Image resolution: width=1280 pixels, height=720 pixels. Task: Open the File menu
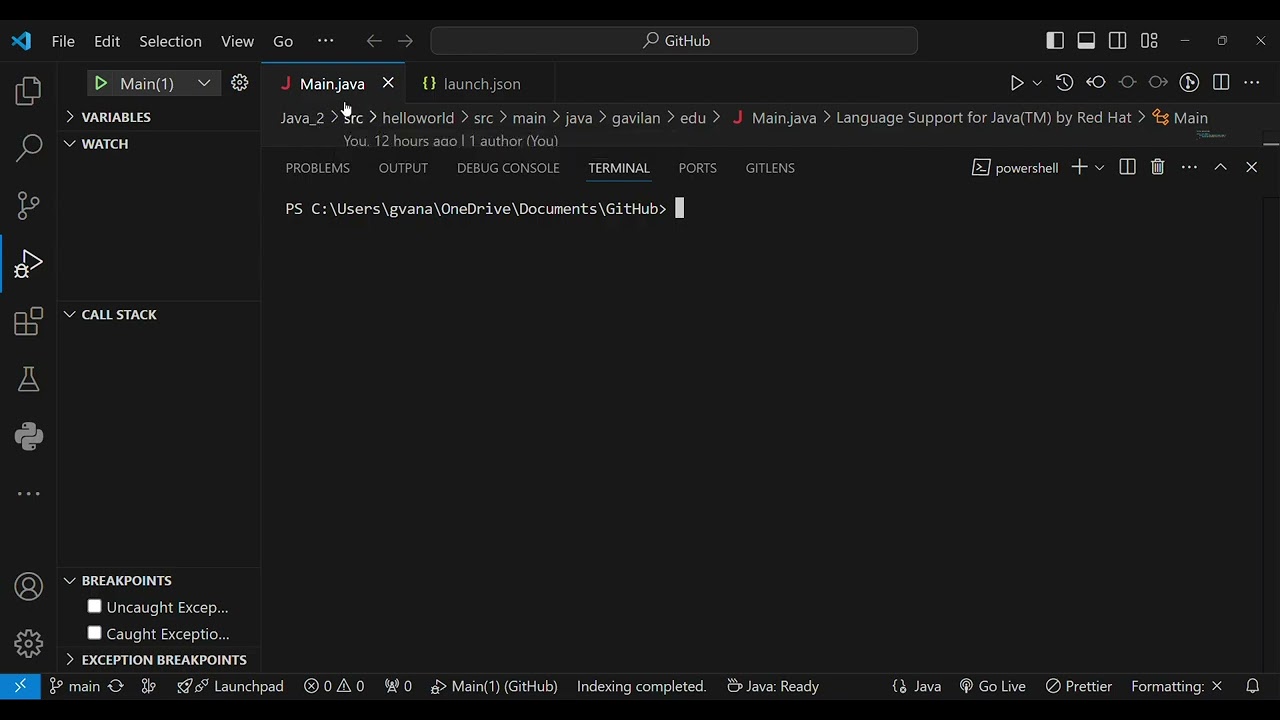point(63,41)
